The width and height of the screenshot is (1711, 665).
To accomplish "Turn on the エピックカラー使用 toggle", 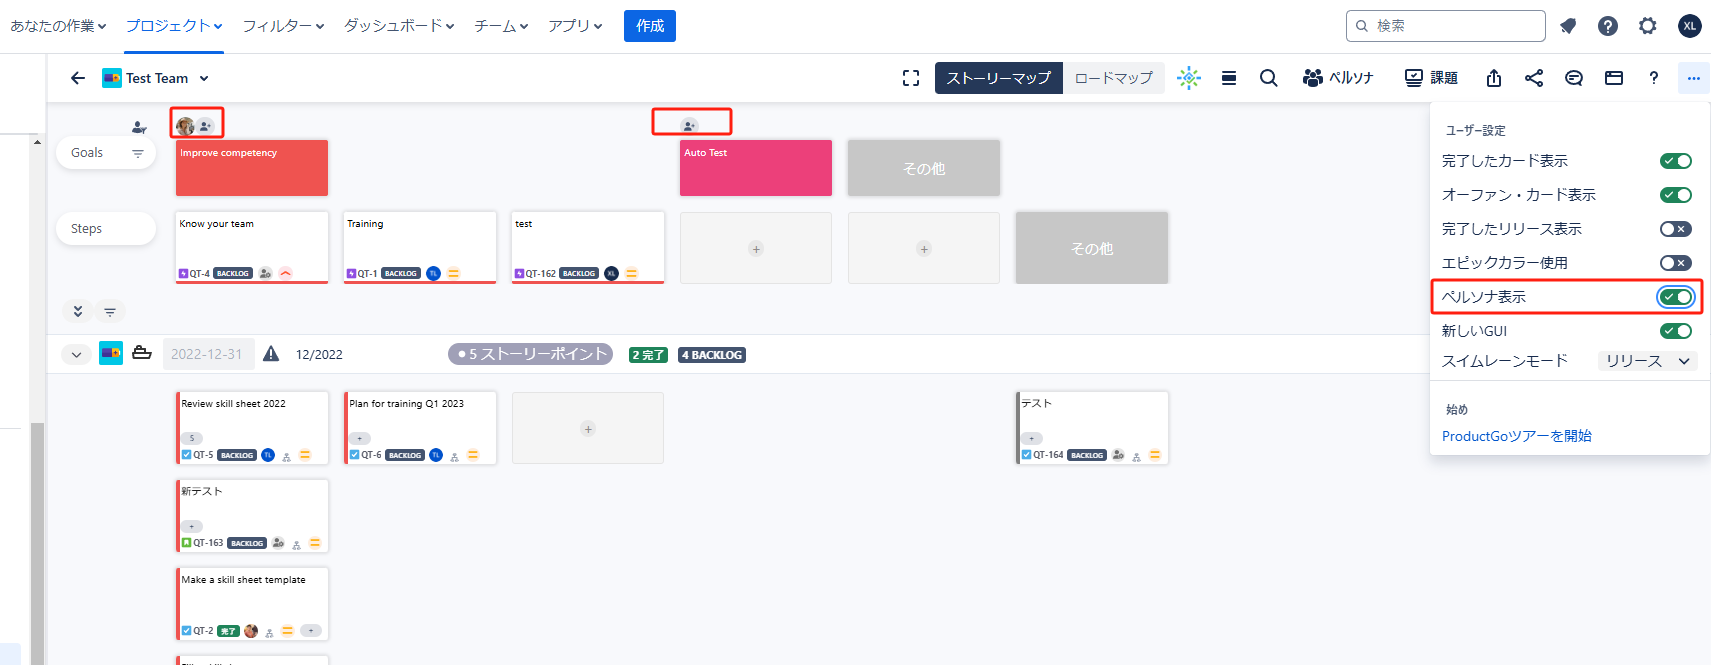I will pyautogui.click(x=1675, y=263).
